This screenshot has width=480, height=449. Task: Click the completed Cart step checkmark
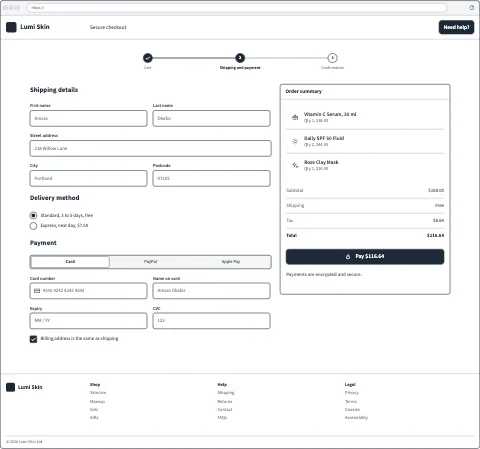click(148, 58)
